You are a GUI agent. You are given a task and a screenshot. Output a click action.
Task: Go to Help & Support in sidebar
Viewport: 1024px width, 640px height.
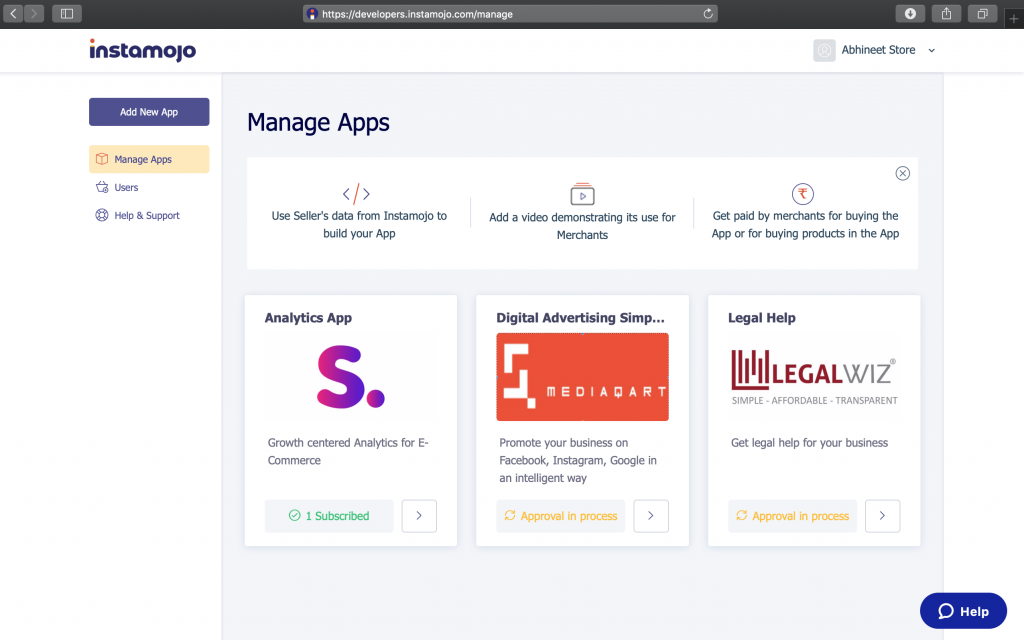pos(146,215)
